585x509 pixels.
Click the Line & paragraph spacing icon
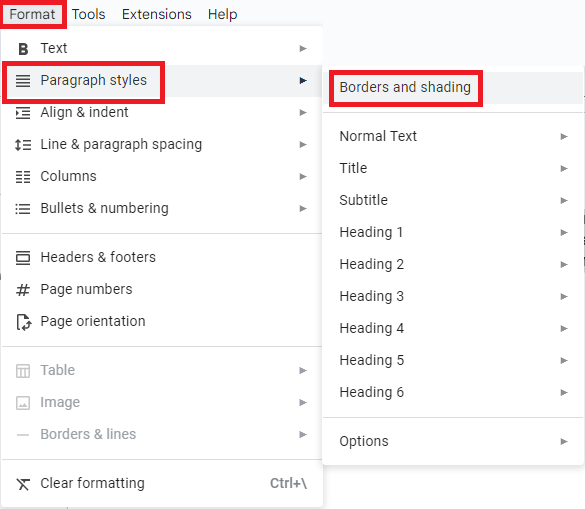click(23, 145)
